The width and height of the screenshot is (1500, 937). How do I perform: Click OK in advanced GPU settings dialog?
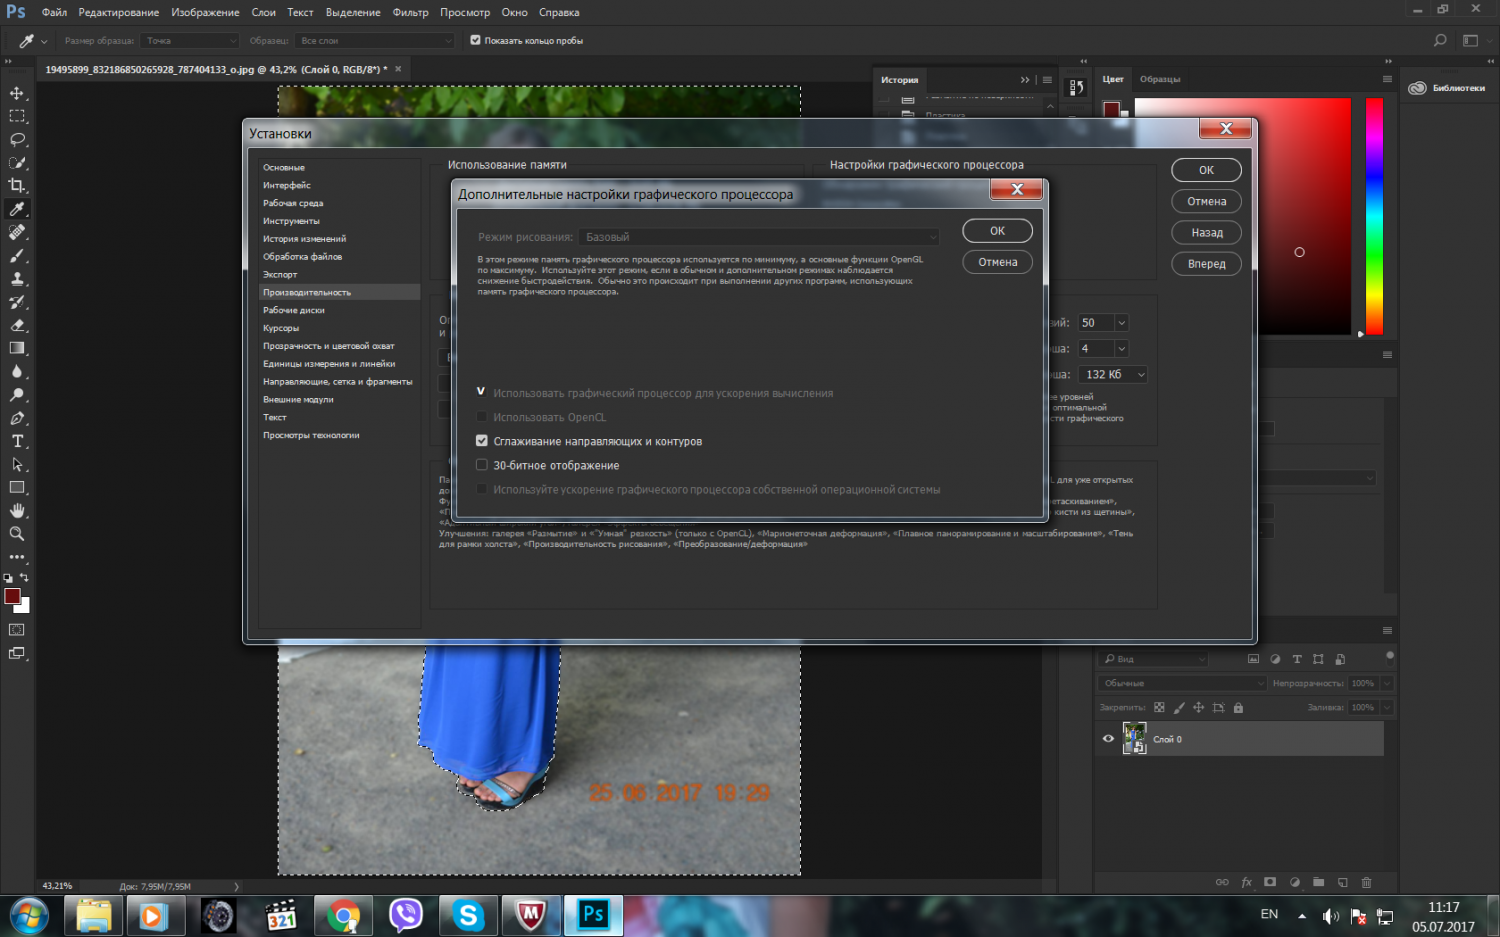pos(997,231)
